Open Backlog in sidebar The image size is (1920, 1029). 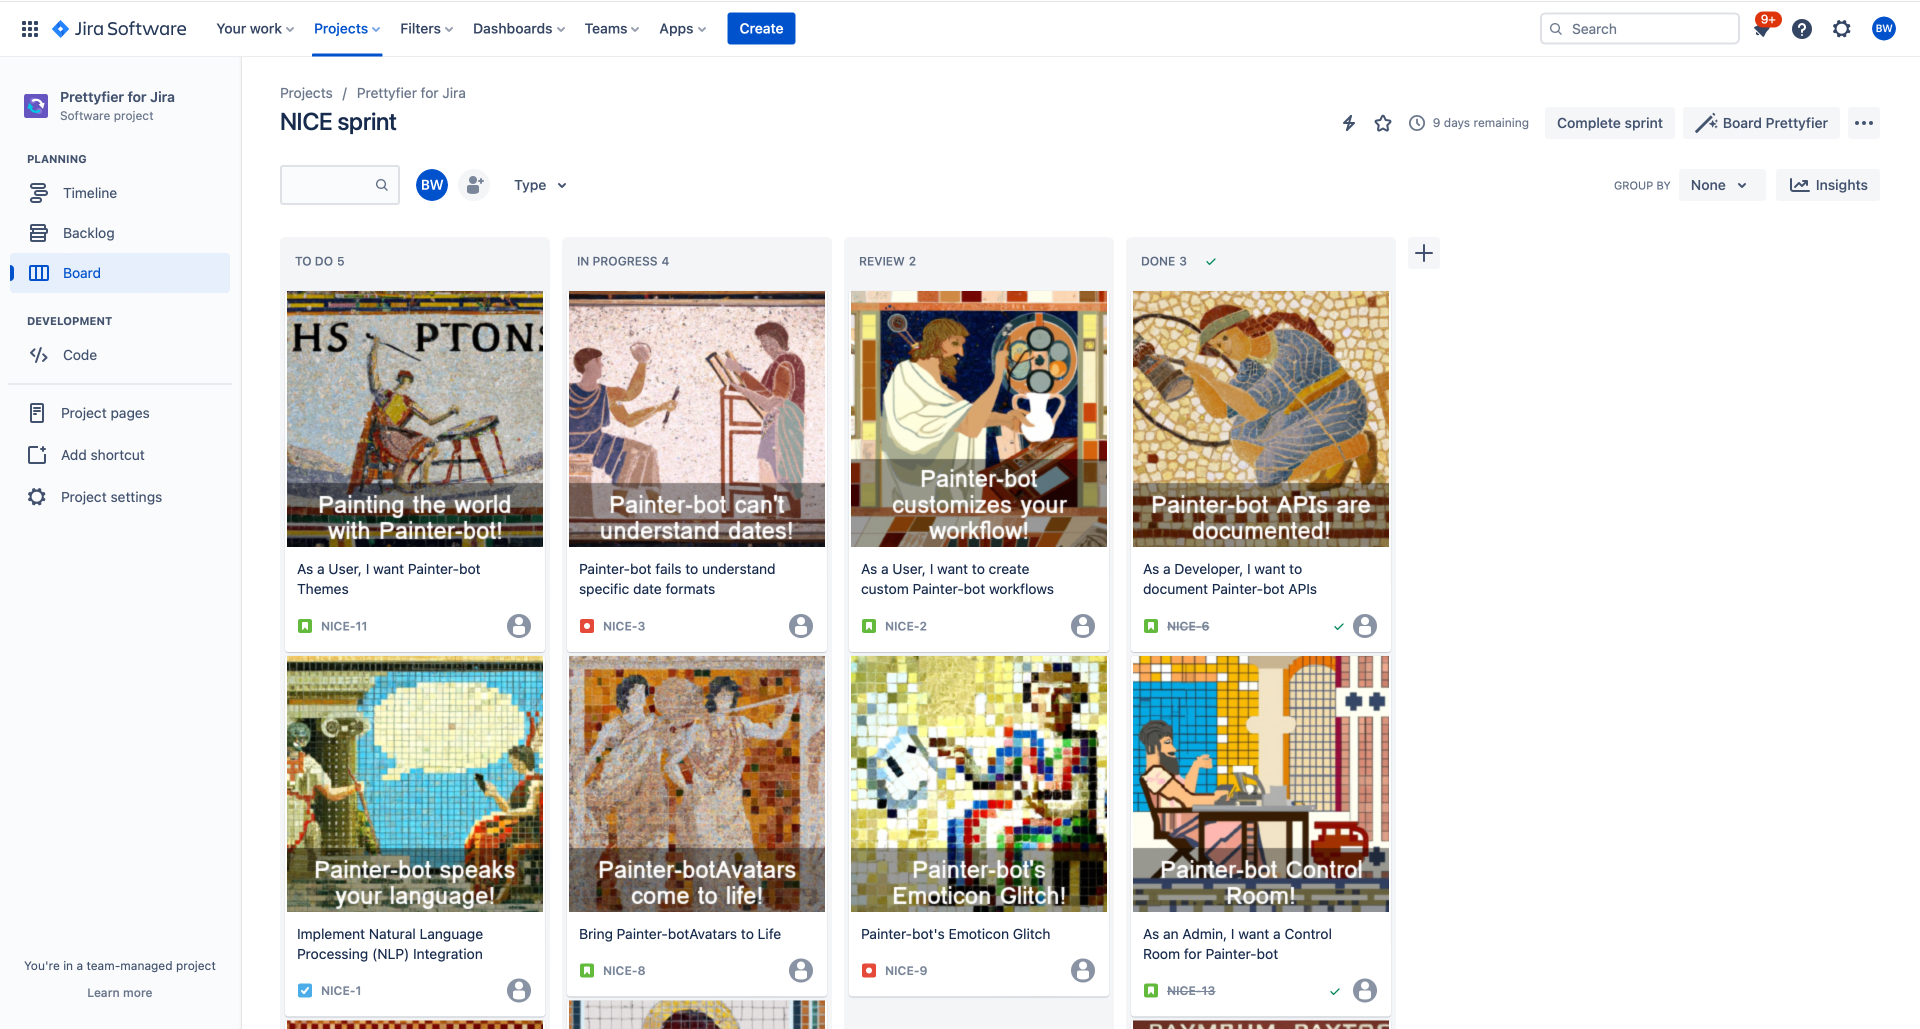120,233
